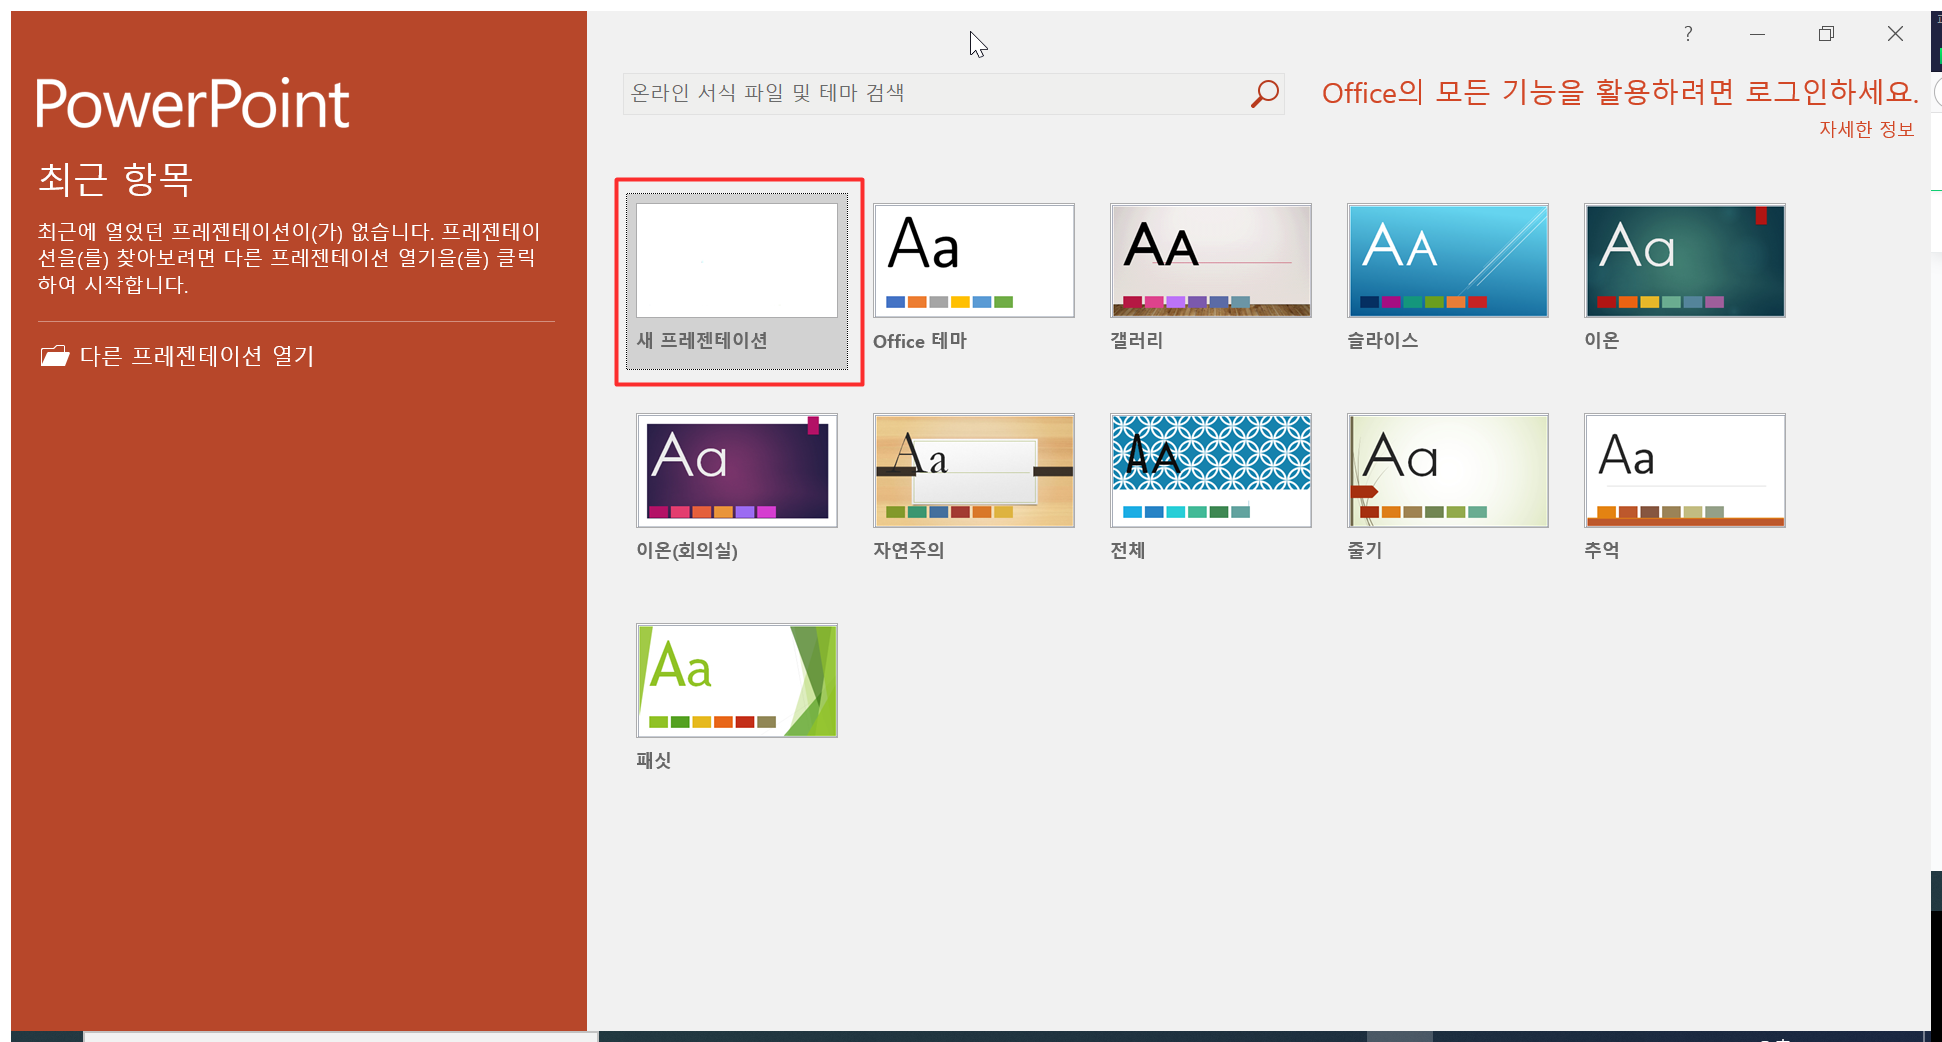
Task: Click the 자세한 정보 link
Action: pos(1866,129)
